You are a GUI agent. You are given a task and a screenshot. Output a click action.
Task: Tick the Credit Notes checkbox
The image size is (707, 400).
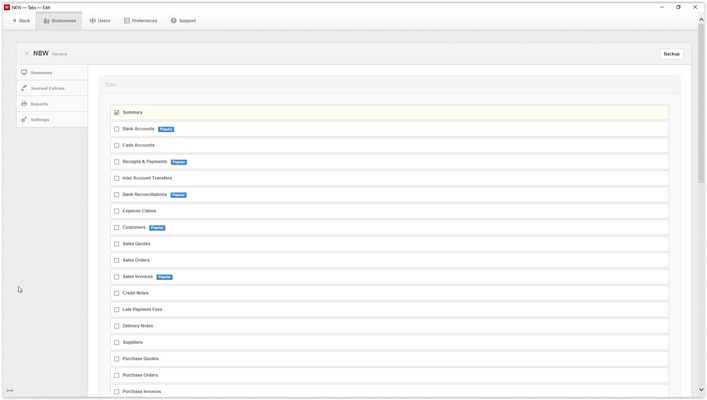coord(116,293)
